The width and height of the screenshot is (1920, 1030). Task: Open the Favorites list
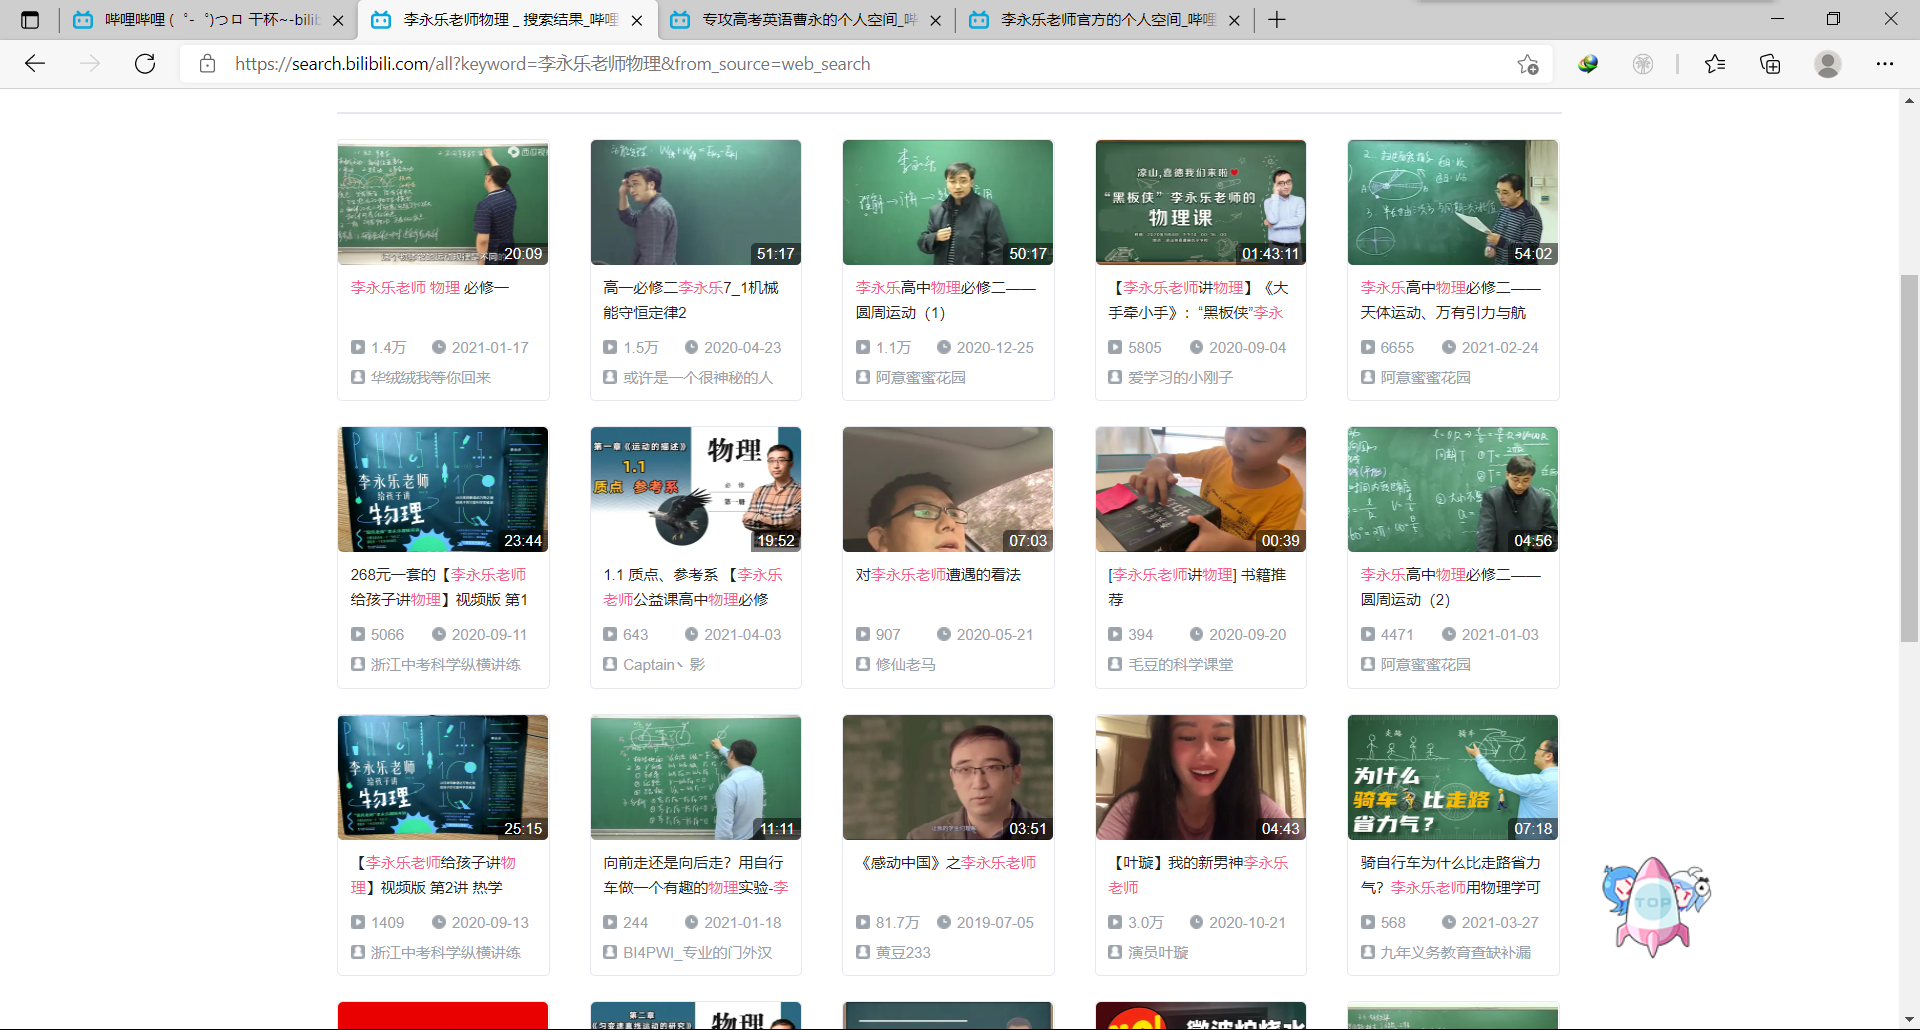1715,64
